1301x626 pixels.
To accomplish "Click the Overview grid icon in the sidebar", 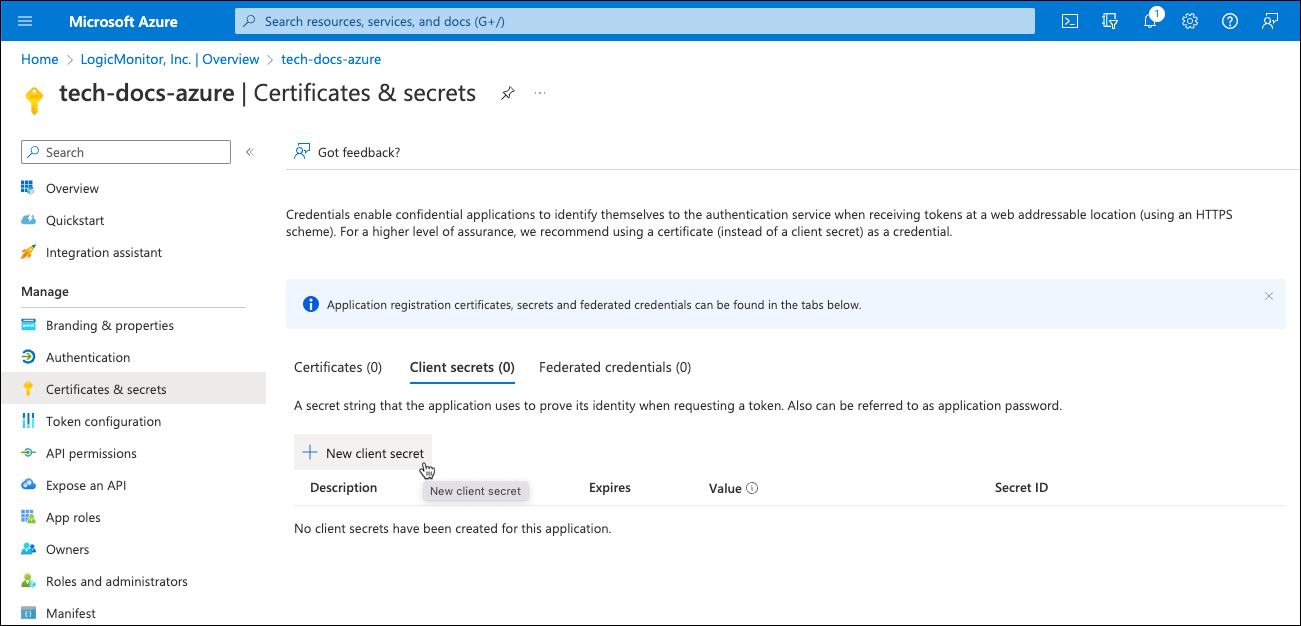I will [28, 188].
